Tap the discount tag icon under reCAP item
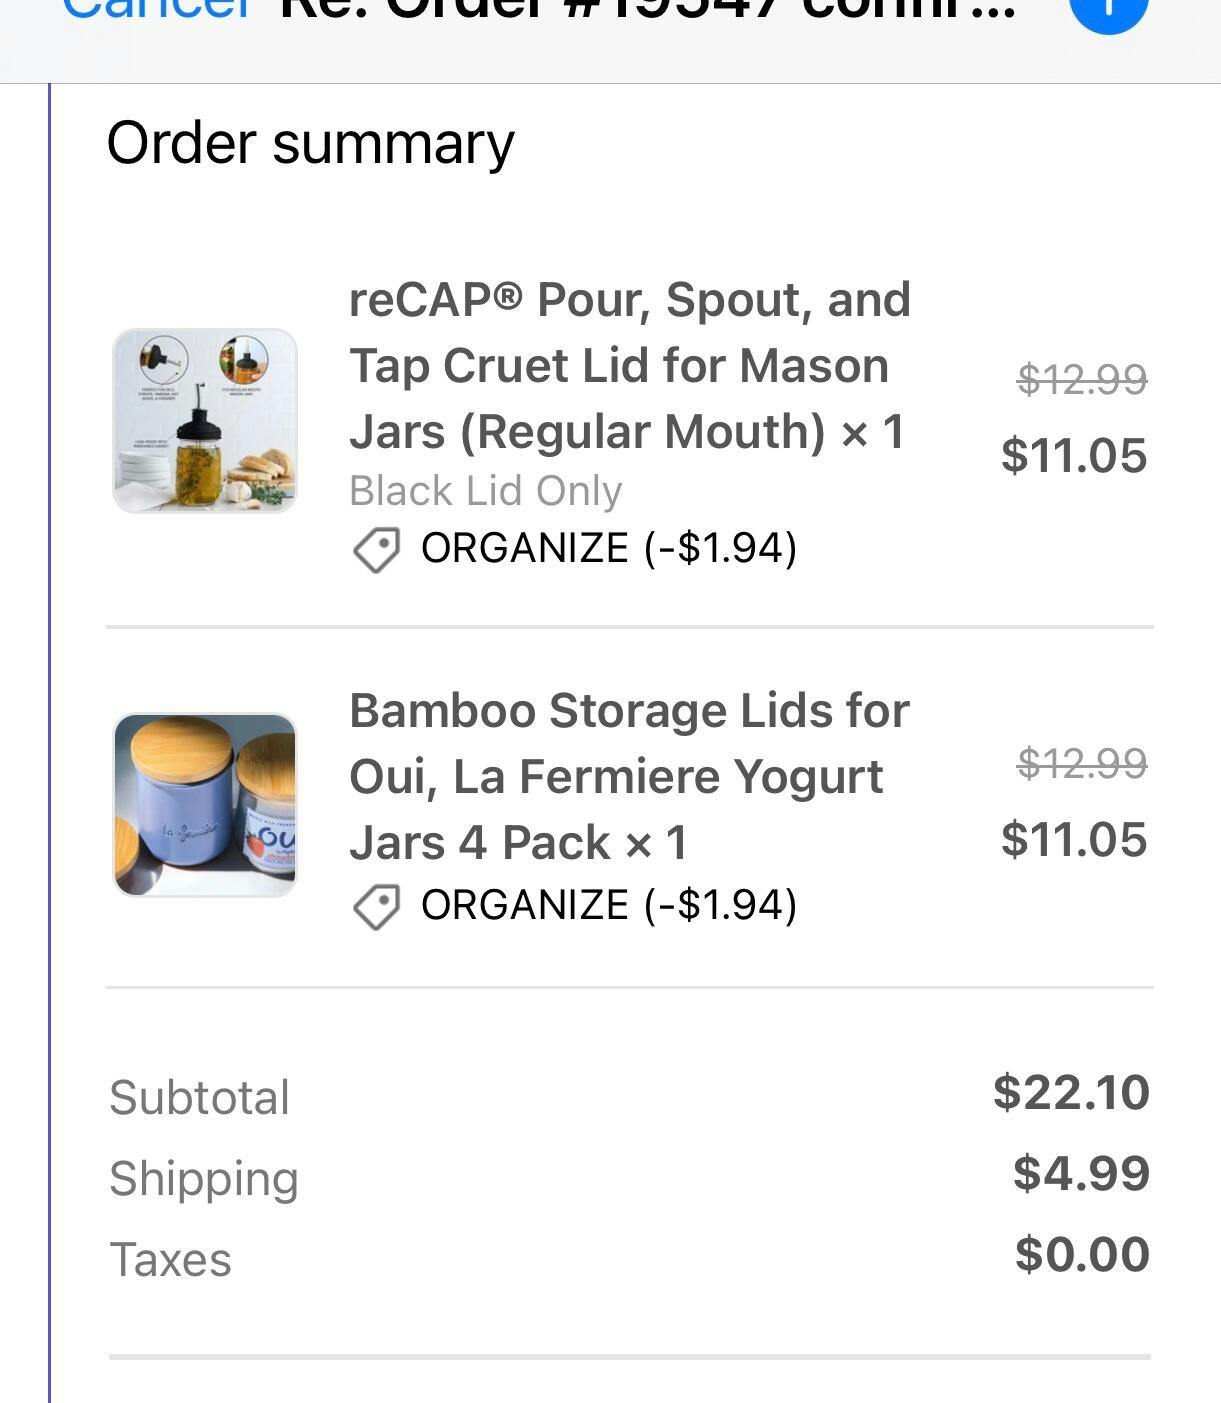Screen dimensions: 1221x1403 [x=376, y=549]
